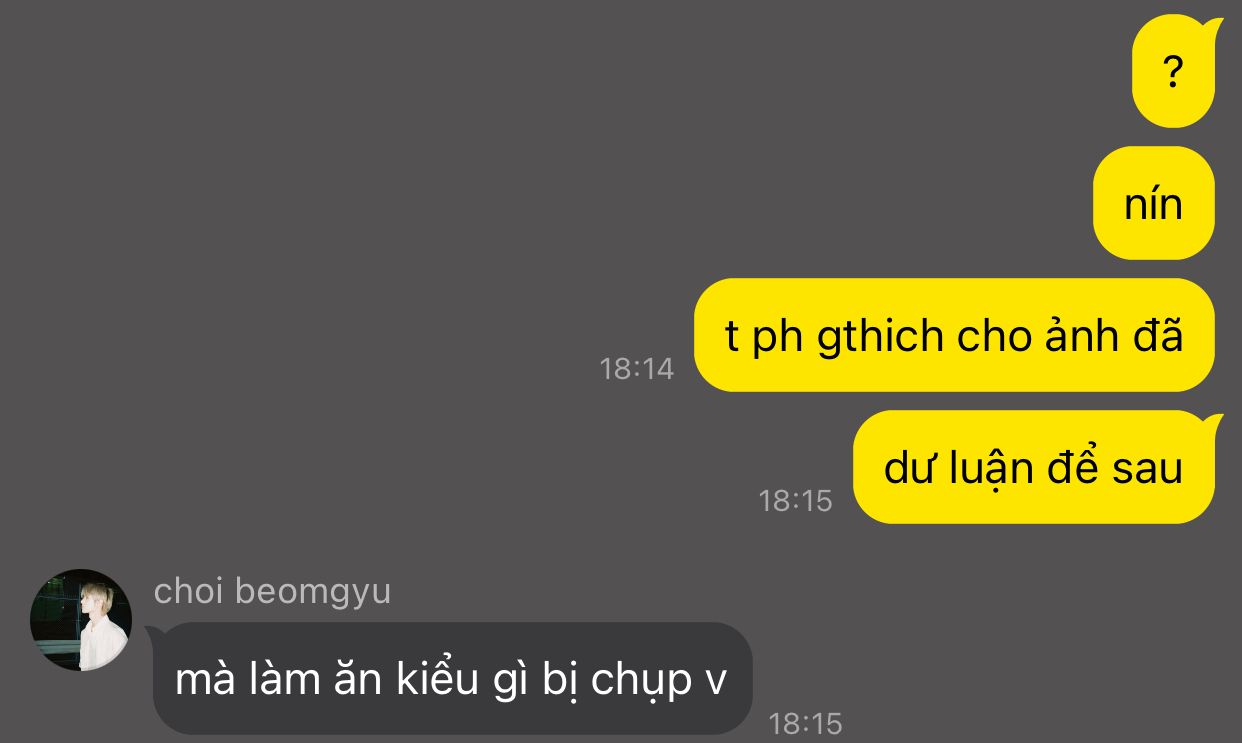
Task: Tap the "dư luận để sau" message bubble
Action: tap(1037, 467)
